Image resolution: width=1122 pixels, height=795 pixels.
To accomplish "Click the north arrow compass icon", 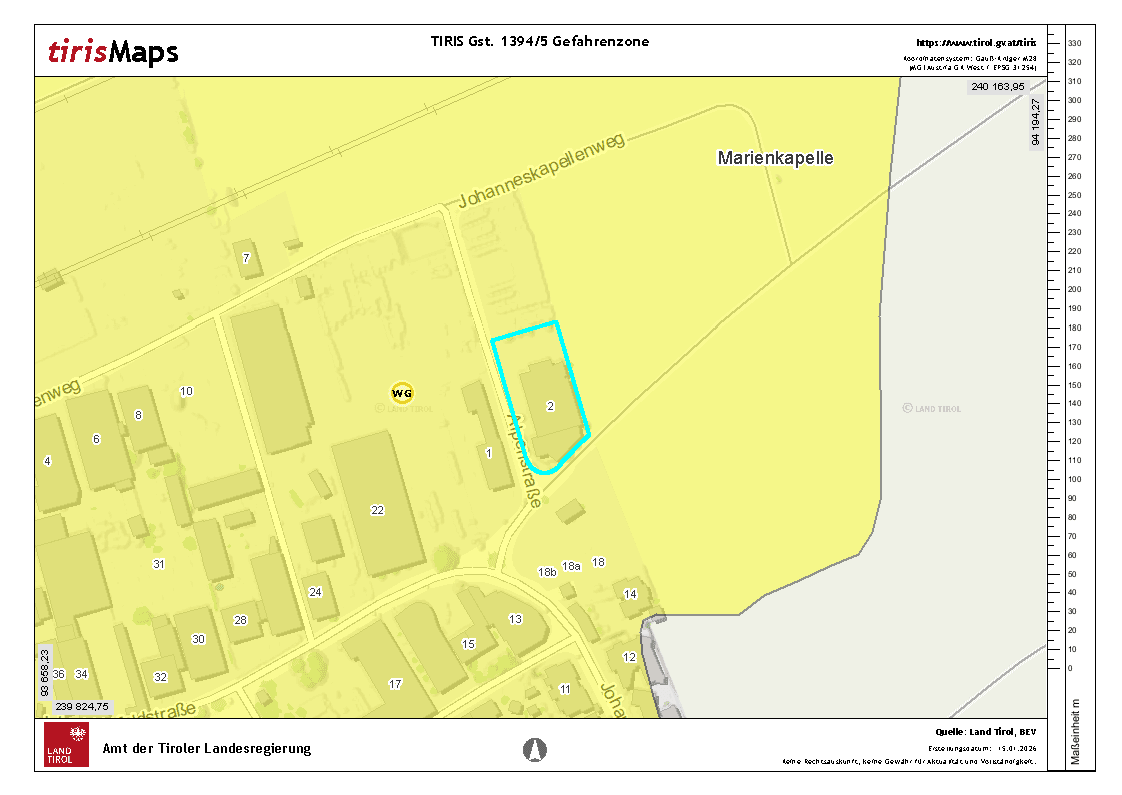I will click(536, 749).
